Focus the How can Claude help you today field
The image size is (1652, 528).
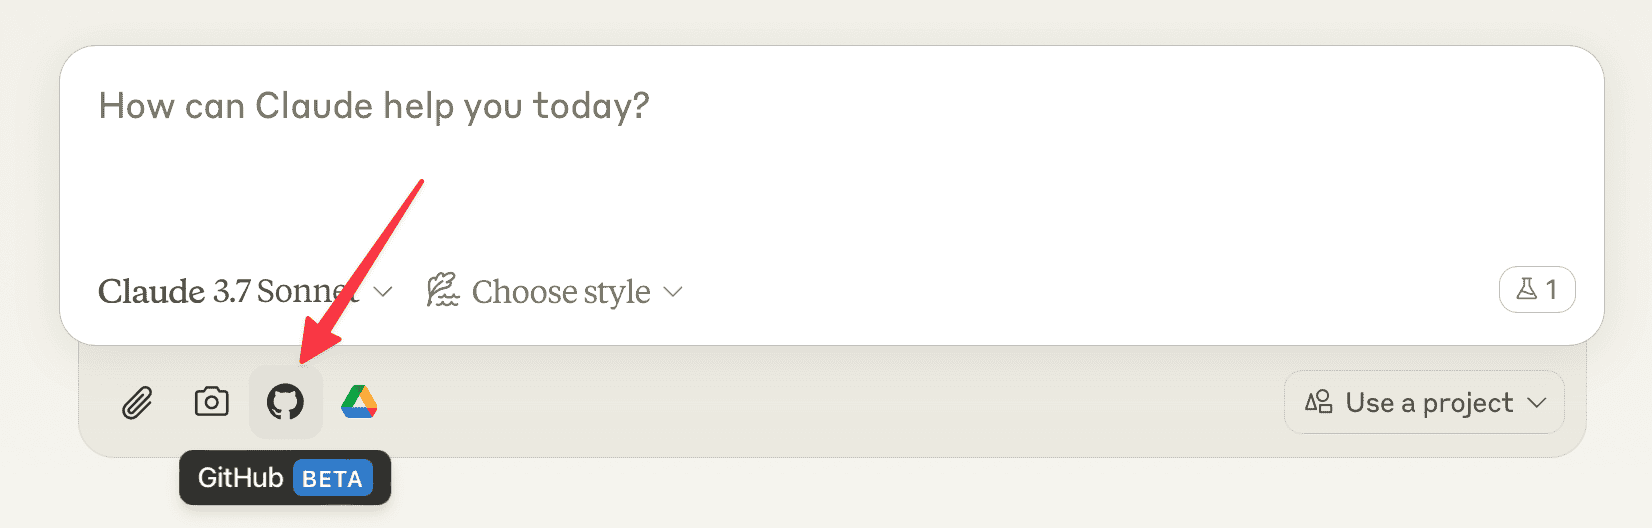pos(374,106)
